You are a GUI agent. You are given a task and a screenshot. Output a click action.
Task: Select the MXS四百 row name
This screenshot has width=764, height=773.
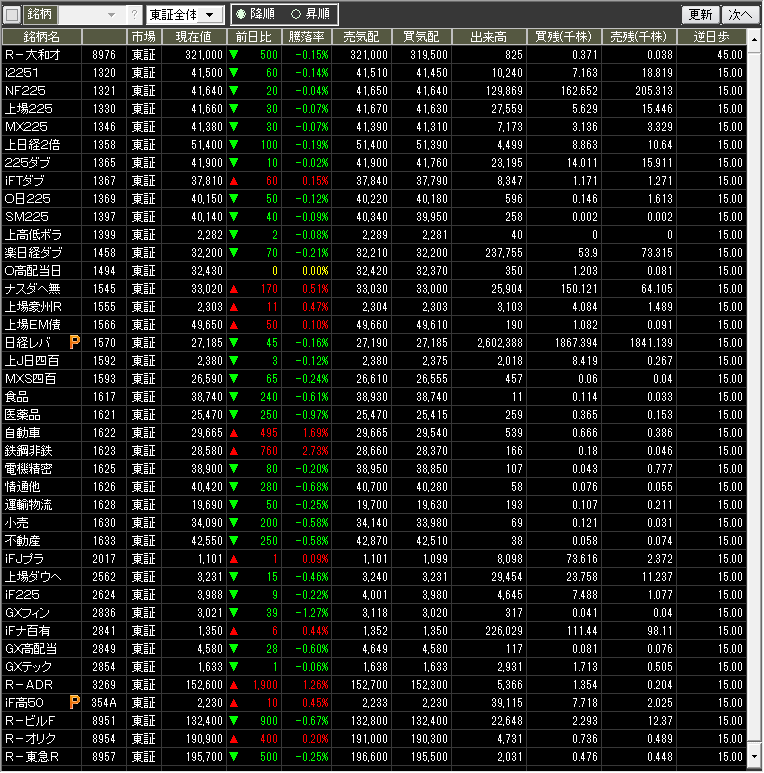coord(31,378)
